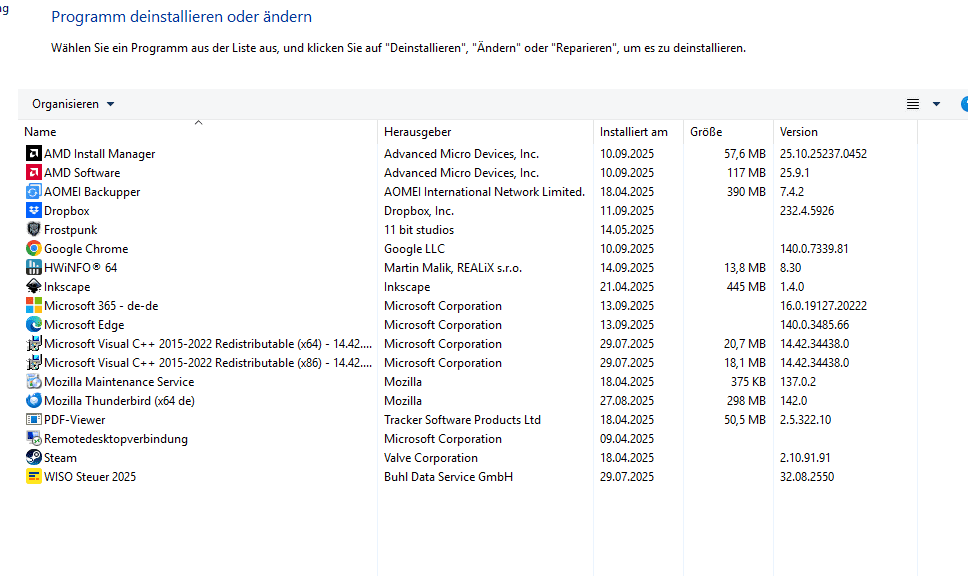The width and height of the screenshot is (968, 576).
Task: Click the Microsoft 365 icon
Action: point(33,306)
